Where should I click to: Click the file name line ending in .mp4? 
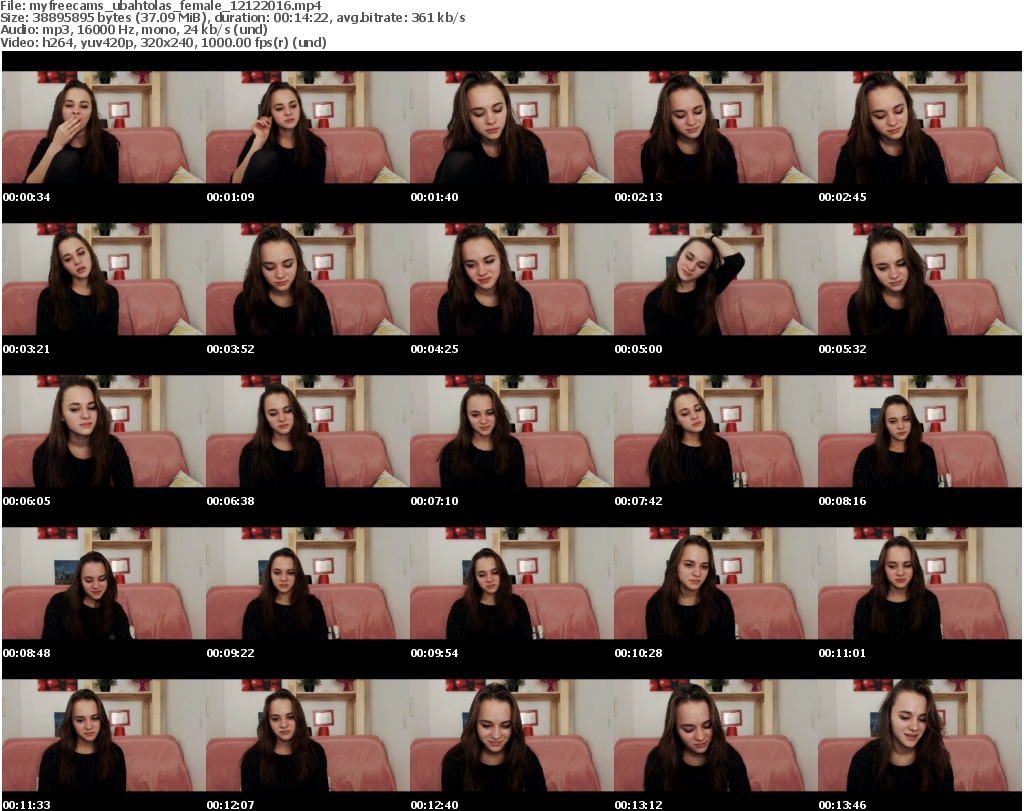tap(161, 6)
